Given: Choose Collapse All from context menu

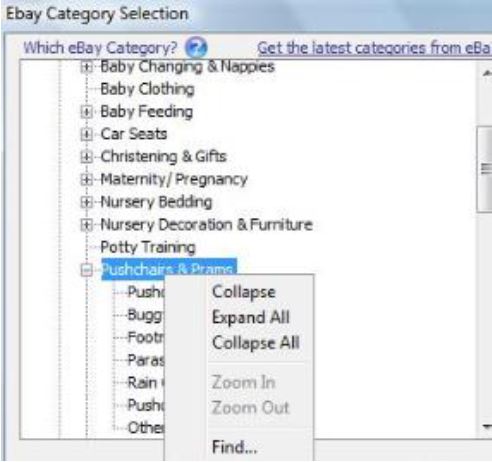Looking at the screenshot, I should pyautogui.click(x=256, y=343).
